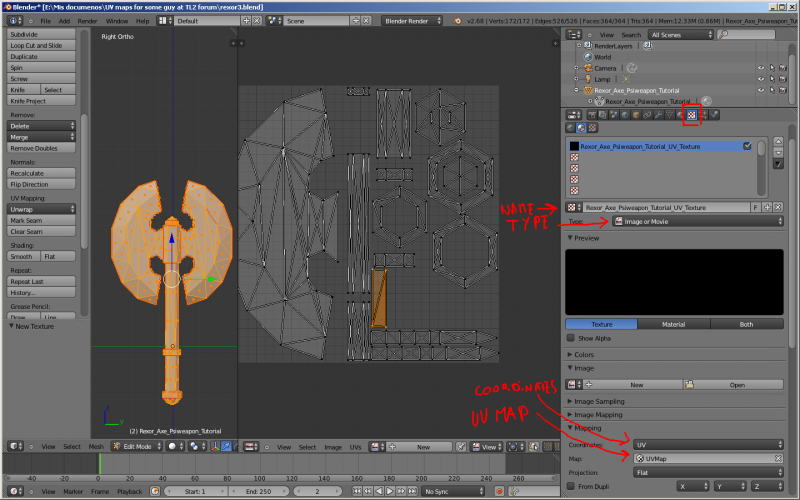Click the UVMap icon in Map field
The width and height of the screenshot is (800, 500).
[x=639, y=458]
